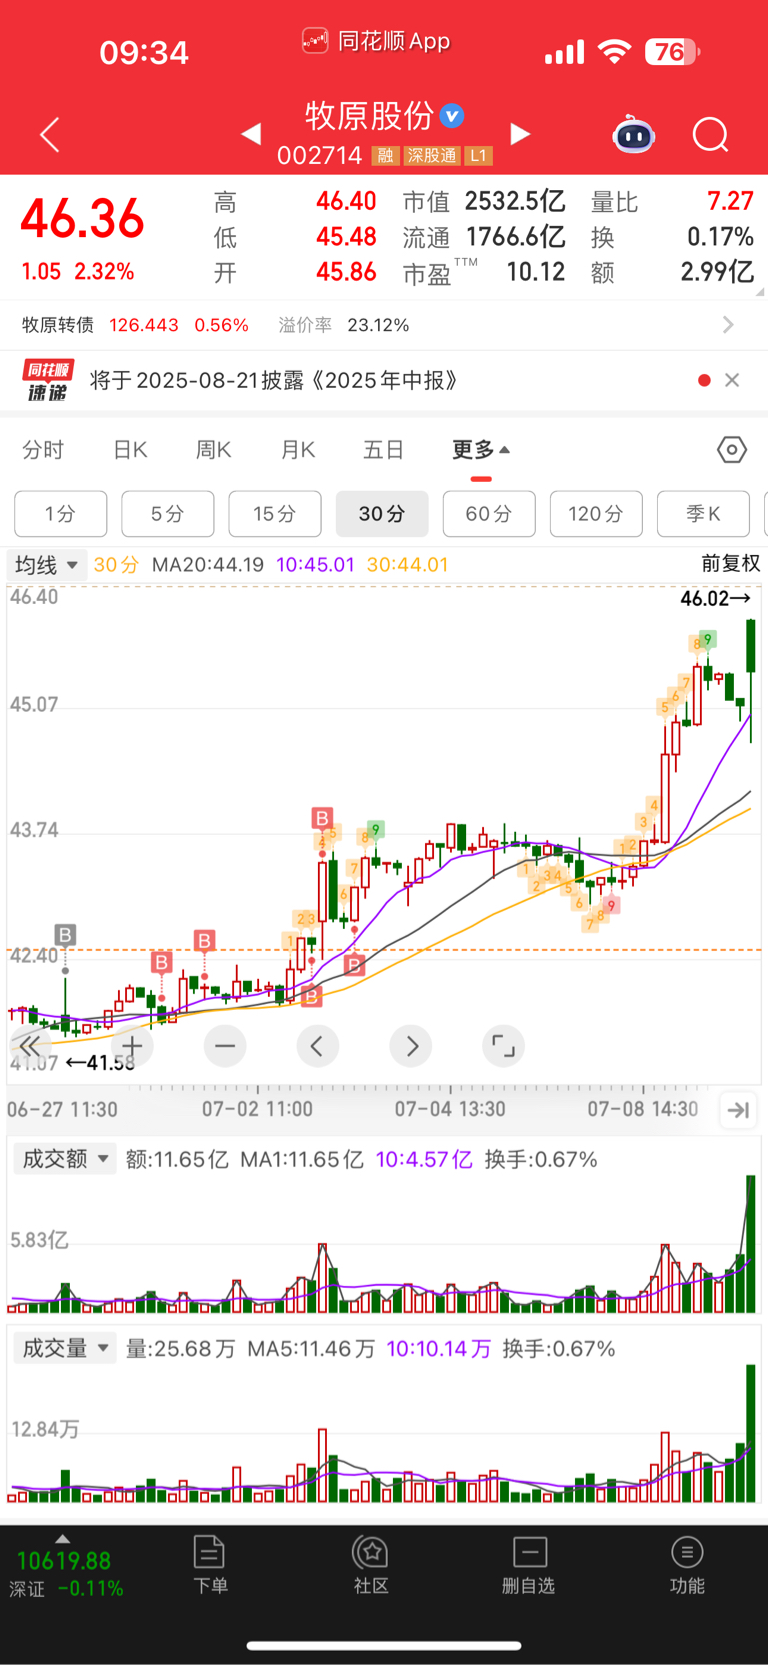The height and width of the screenshot is (1665, 768).
Task: Open the 功能 functions menu
Action: (x=687, y=1565)
